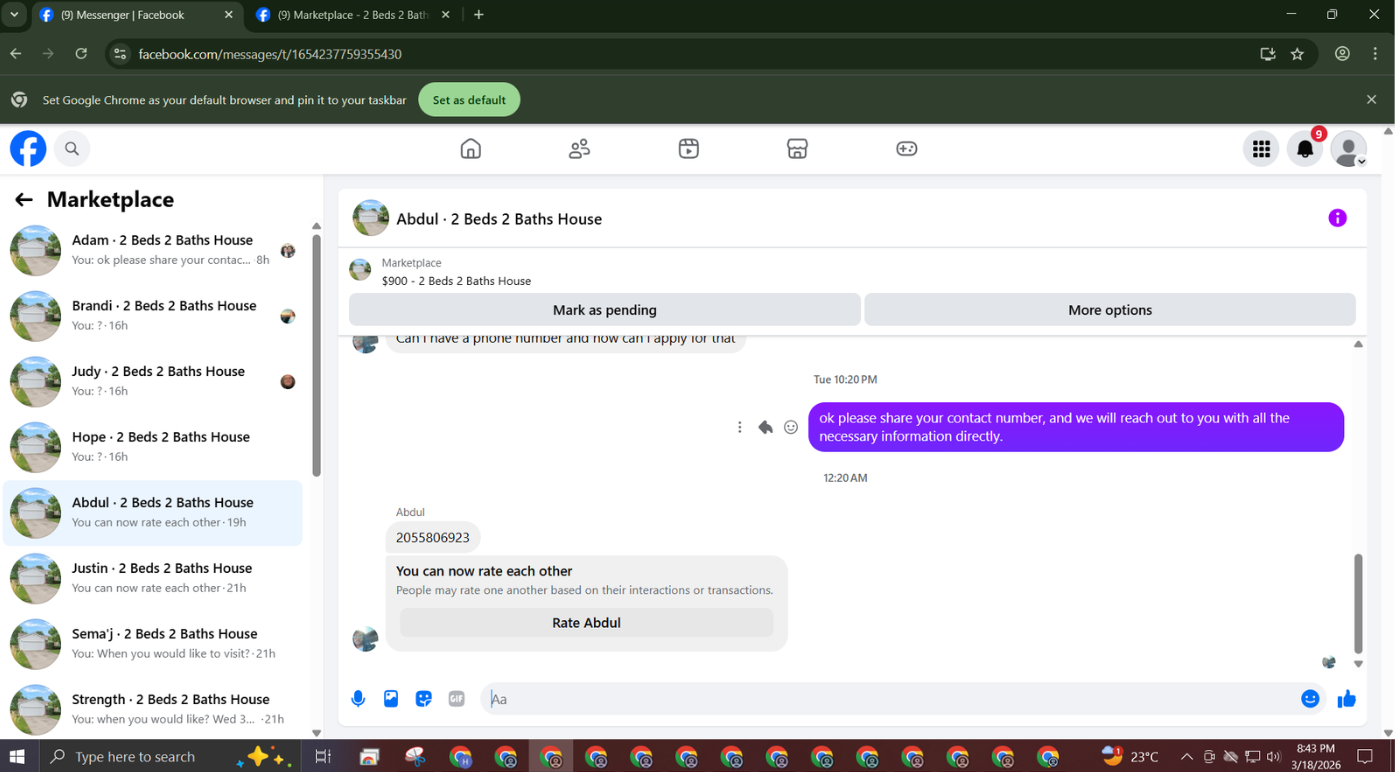Open weather widget showing 23°C

[x=1130, y=757]
